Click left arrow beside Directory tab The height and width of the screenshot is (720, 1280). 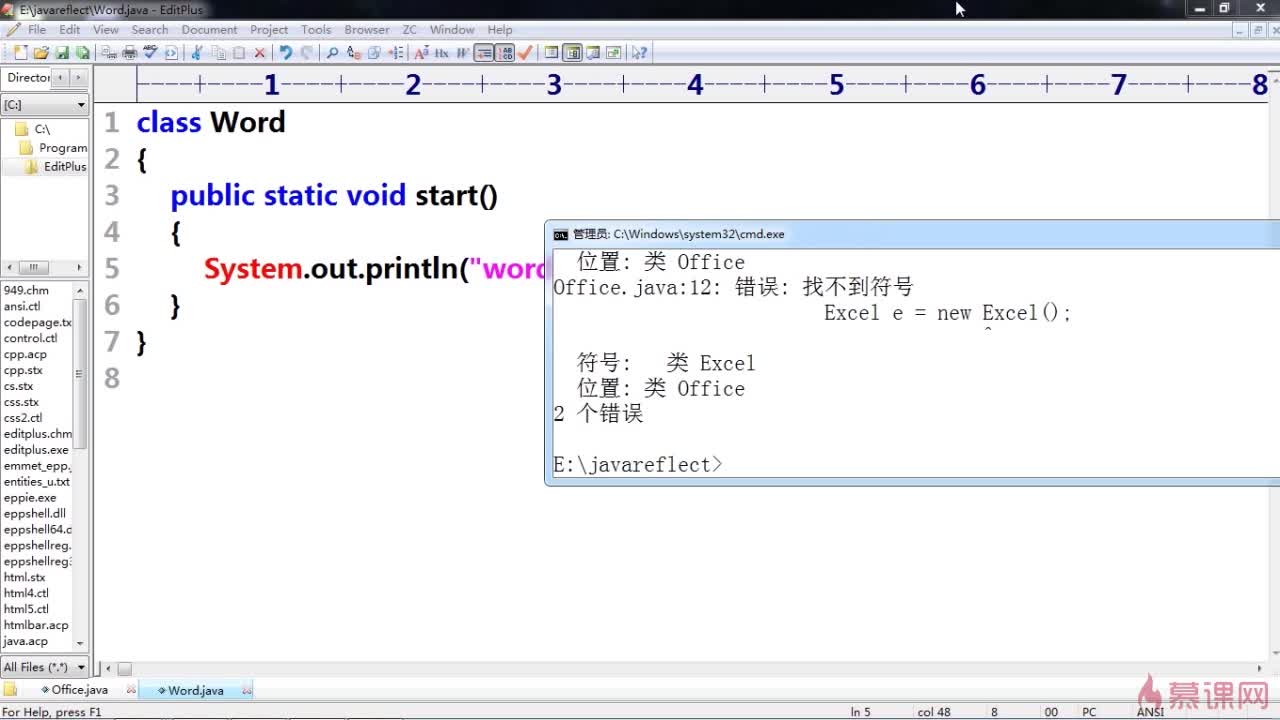click(x=61, y=77)
